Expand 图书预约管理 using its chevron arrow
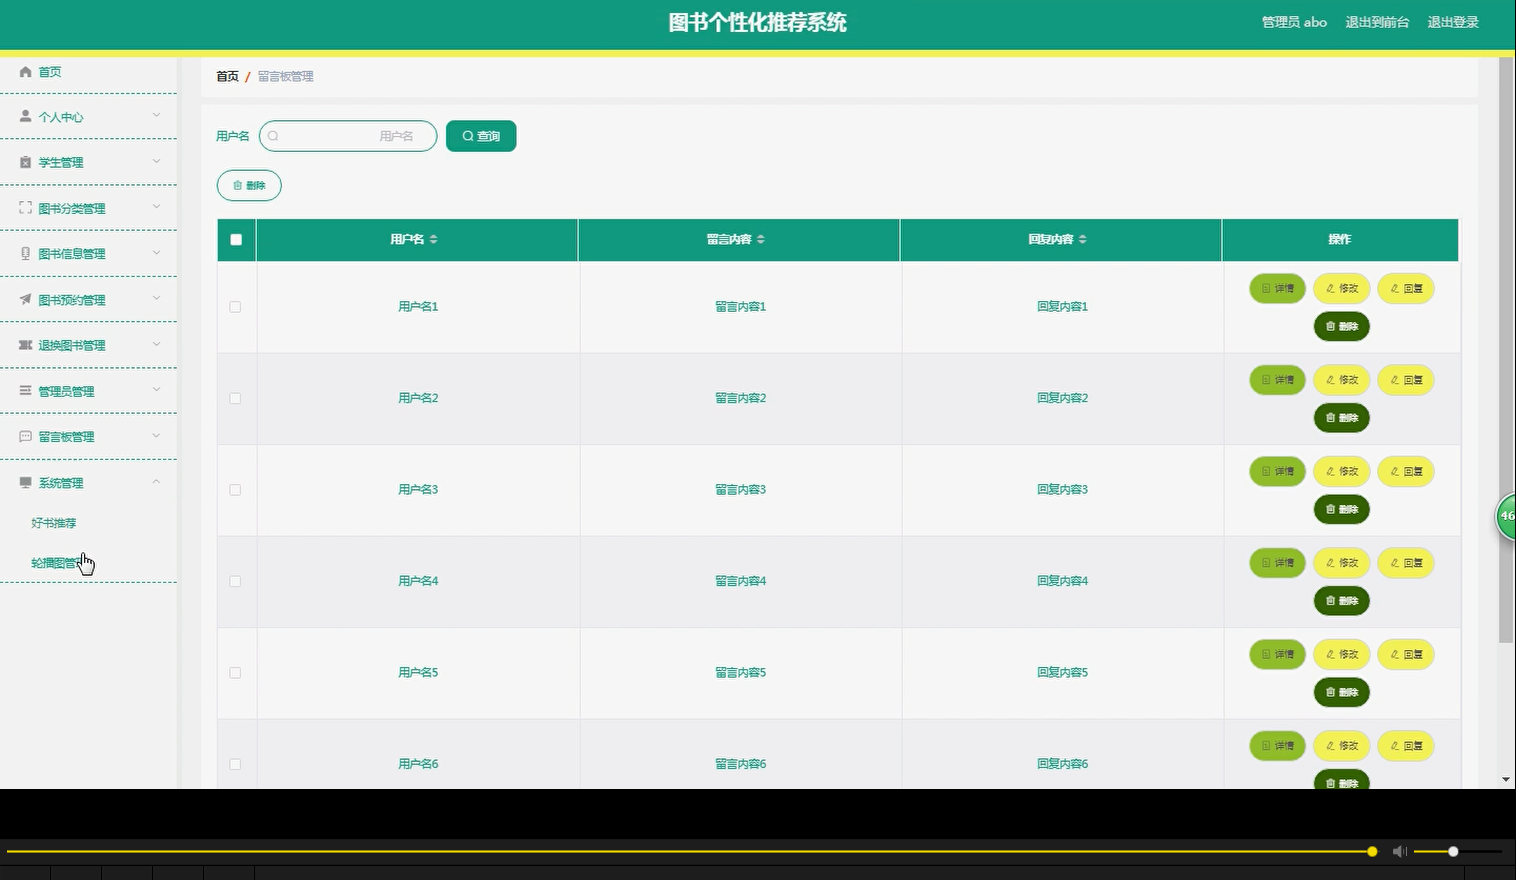The height and width of the screenshot is (880, 1516). click(156, 298)
